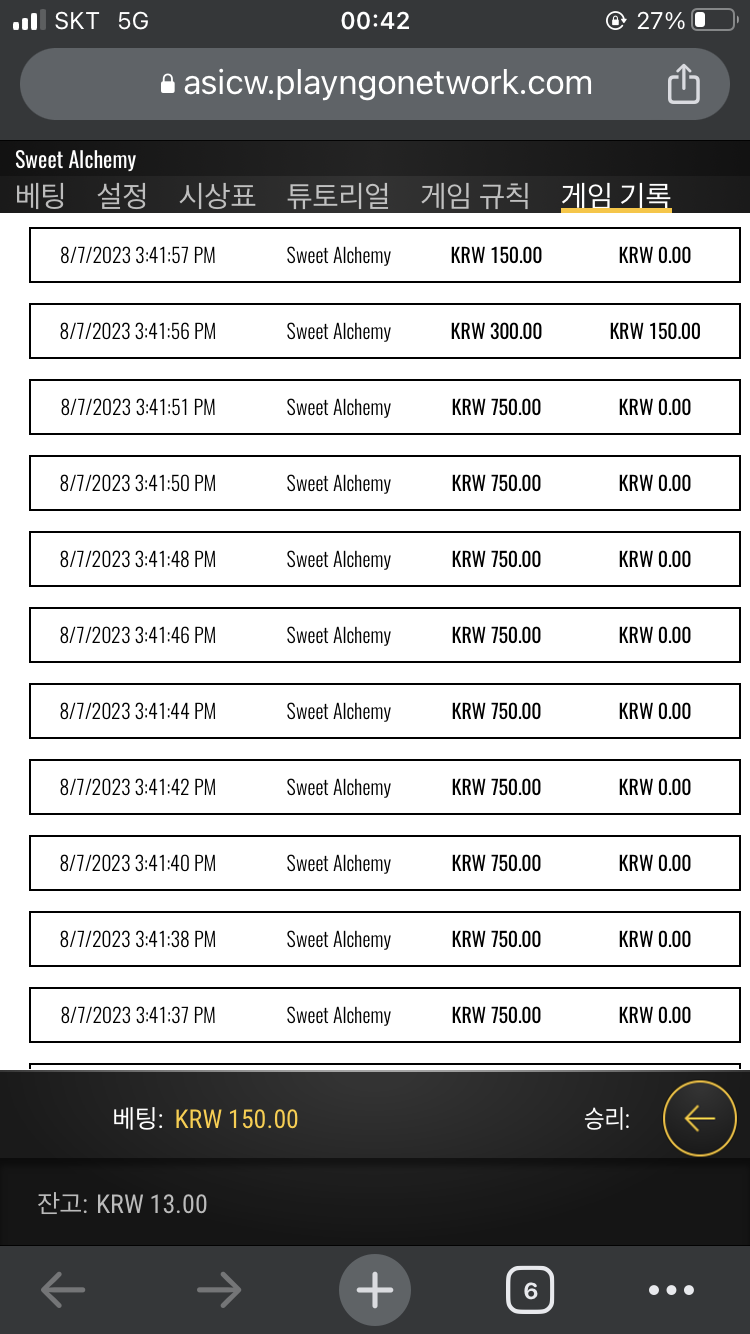Open the 3:41:56 PM KRW 300.00 record

pyautogui.click(x=385, y=331)
